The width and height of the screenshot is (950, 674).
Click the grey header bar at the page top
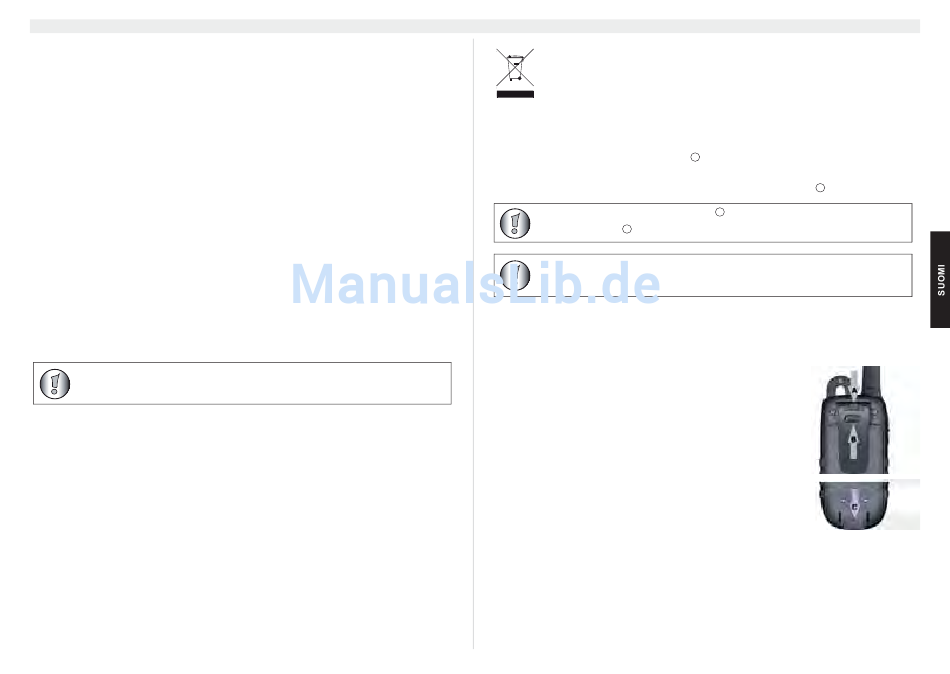point(474,26)
